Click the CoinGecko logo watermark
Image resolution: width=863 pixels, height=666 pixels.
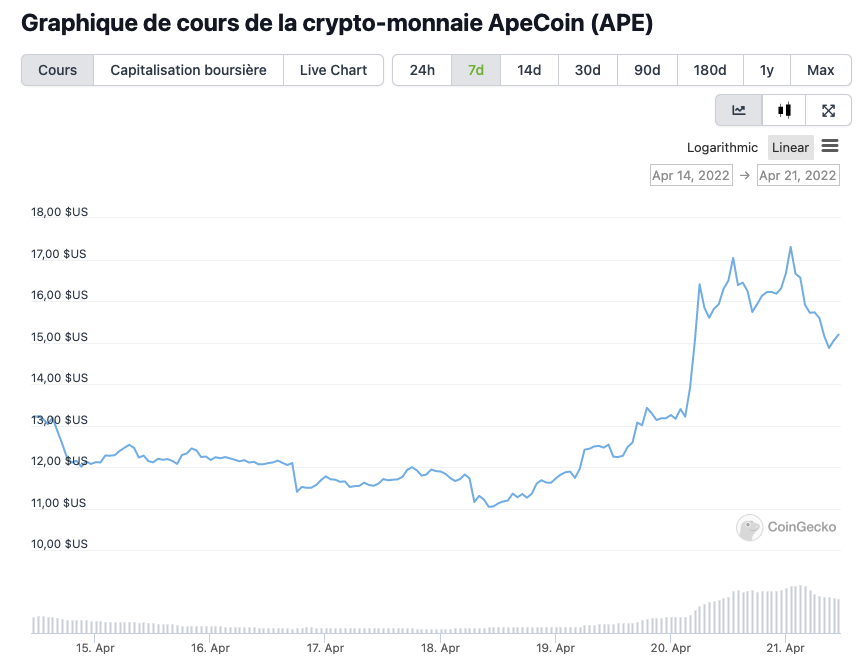[788, 527]
